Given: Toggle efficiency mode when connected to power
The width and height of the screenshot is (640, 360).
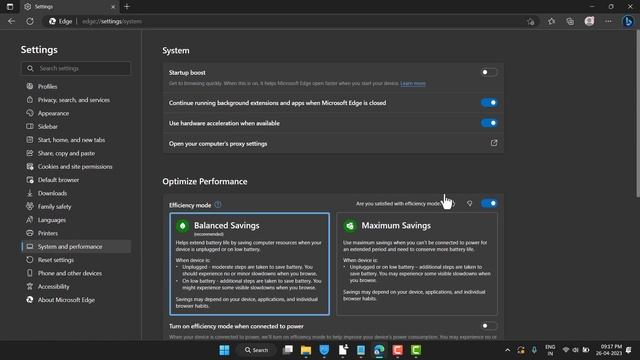Looking at the screenshot, I should click(489, 326).
